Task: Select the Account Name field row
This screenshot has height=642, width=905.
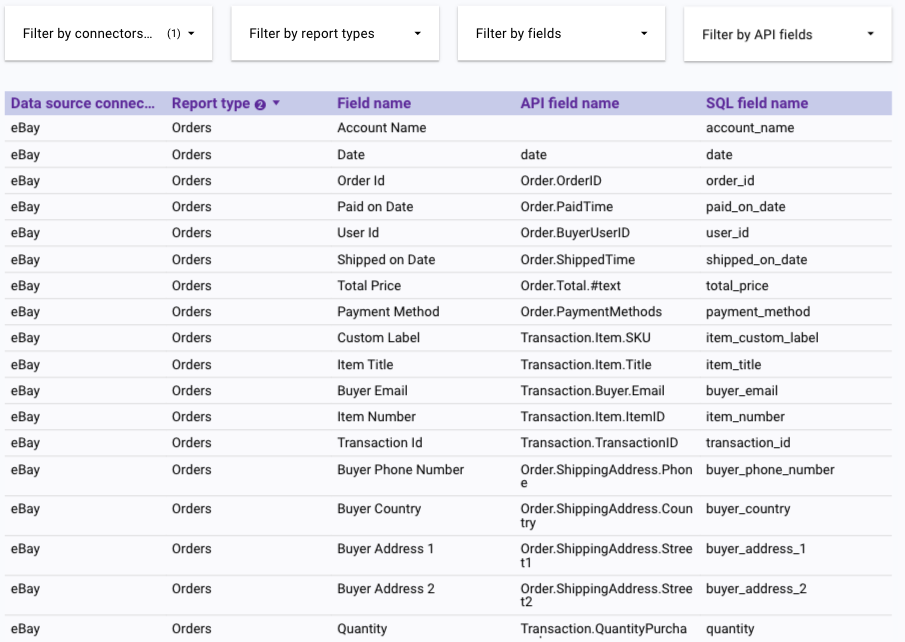Action: pyautogui.click(x=380, y=128)
